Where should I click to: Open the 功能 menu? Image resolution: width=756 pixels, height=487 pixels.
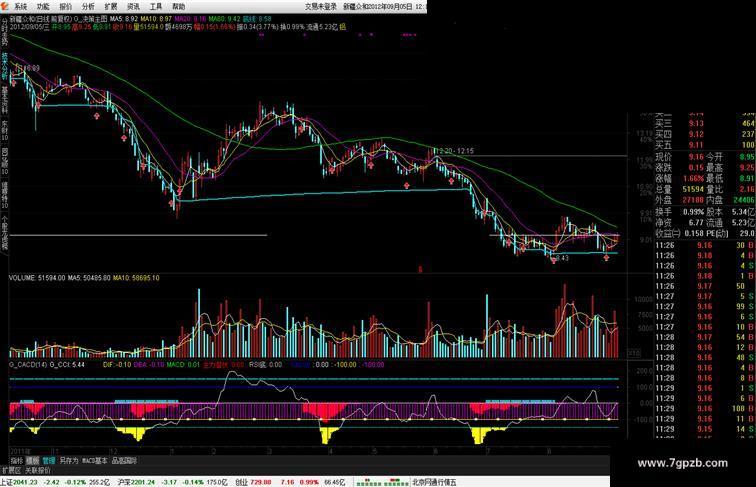click(43, 7)
